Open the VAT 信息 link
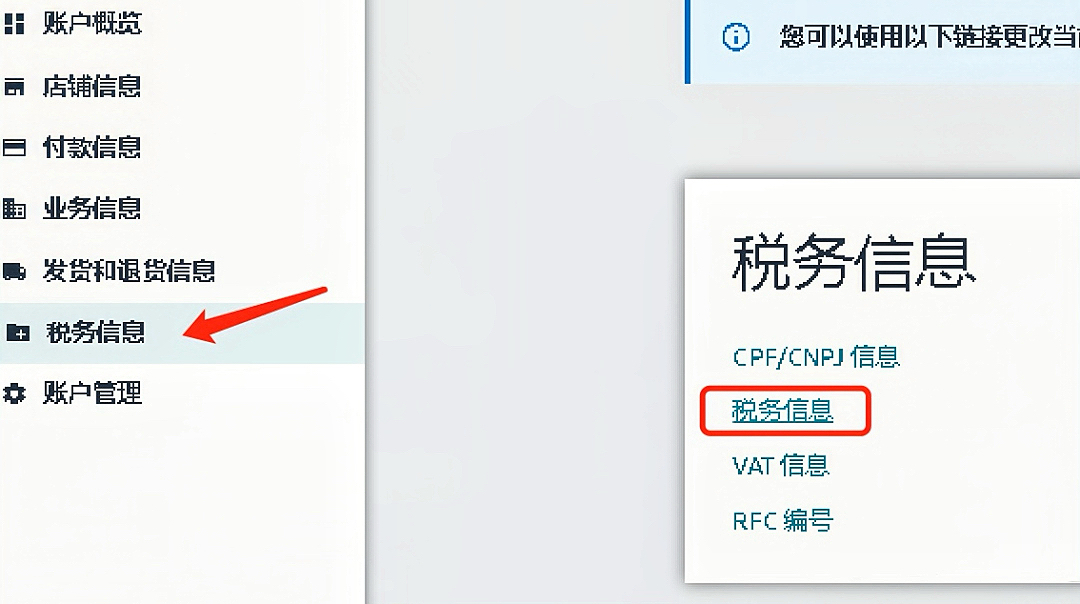The width and height of the screenshot is (1080, 604). click(x=781, y=466)
